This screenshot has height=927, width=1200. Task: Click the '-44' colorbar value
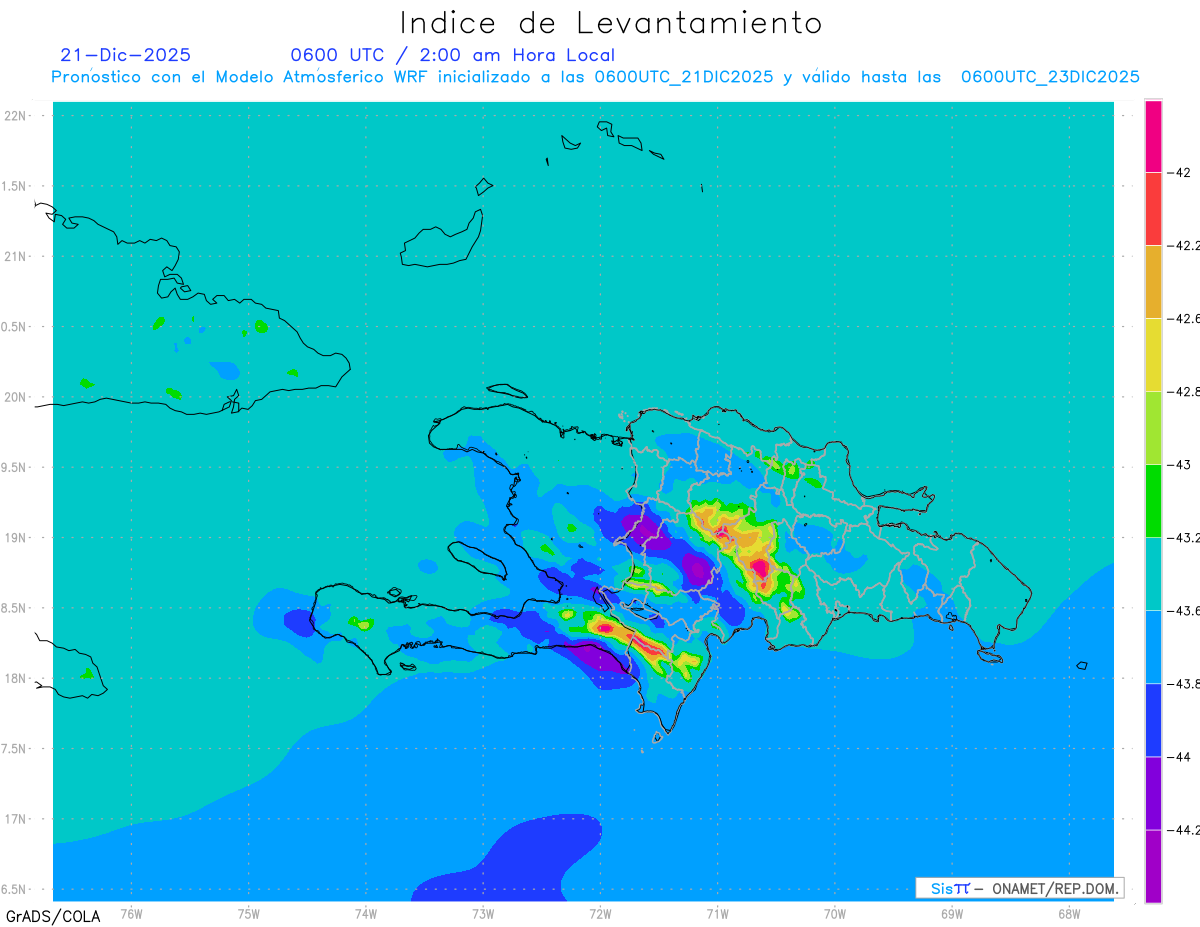tap(1181, 757)
